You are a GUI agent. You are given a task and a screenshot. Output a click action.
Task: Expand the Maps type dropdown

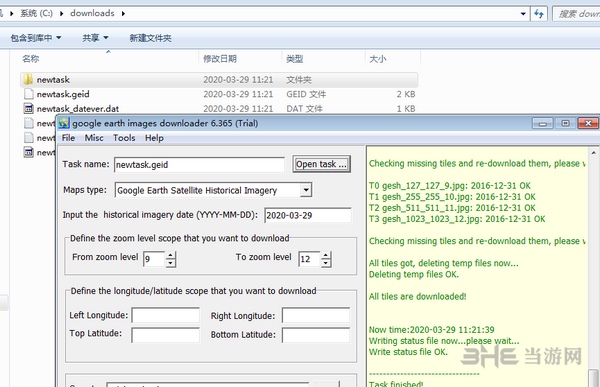[306, 190]
